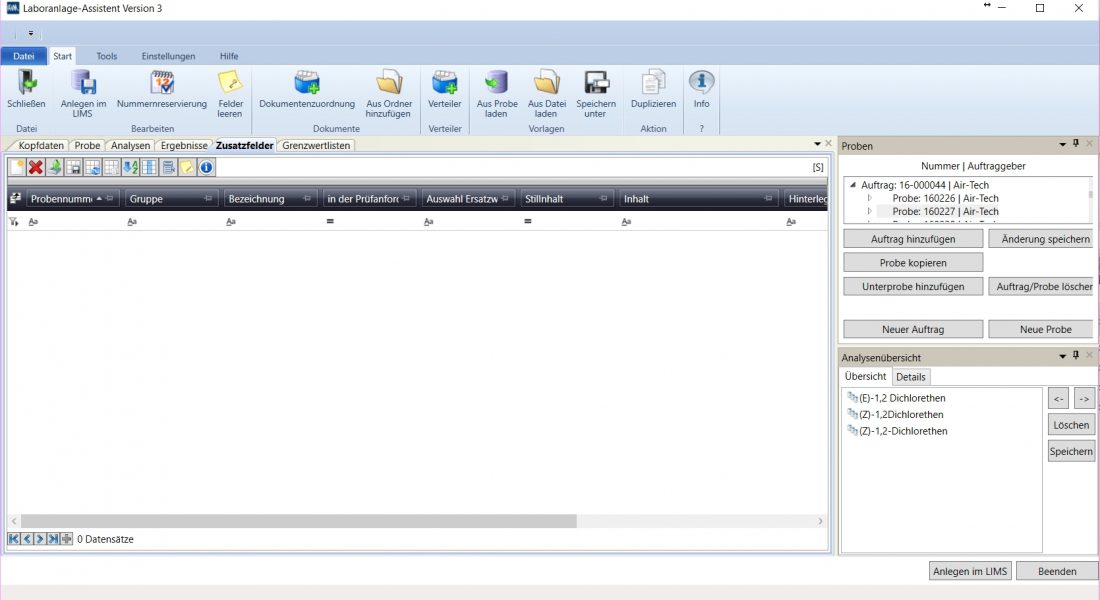Viewport: 1100px width, 600px height.
Task: Click the previous record navigation arrow
Action: click(x=27, y=539)
